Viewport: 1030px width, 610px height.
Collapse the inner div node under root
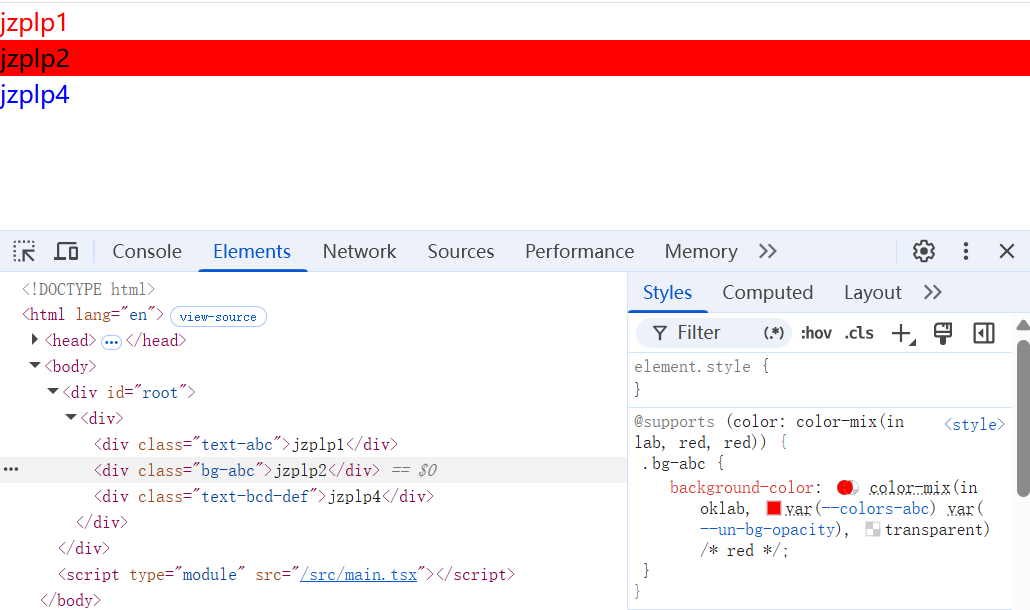(71, 417)
